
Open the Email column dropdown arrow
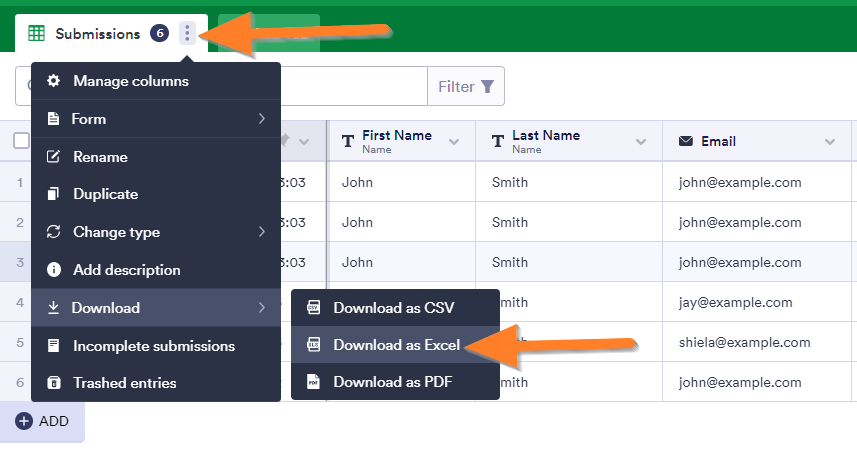(829, 142)
